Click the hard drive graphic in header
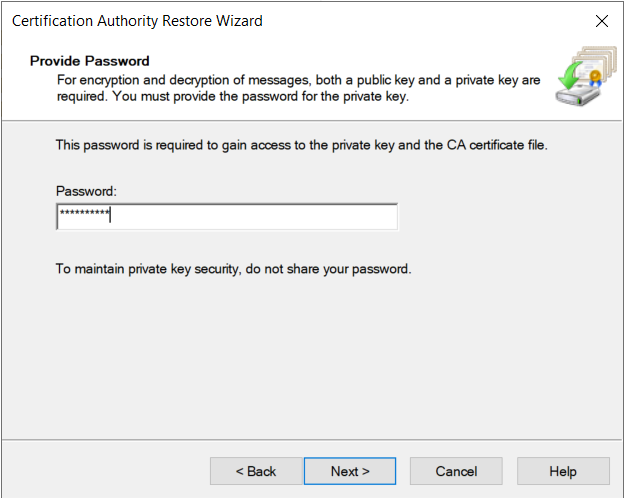This screenshot has height=503, width=626. (577, 96)
